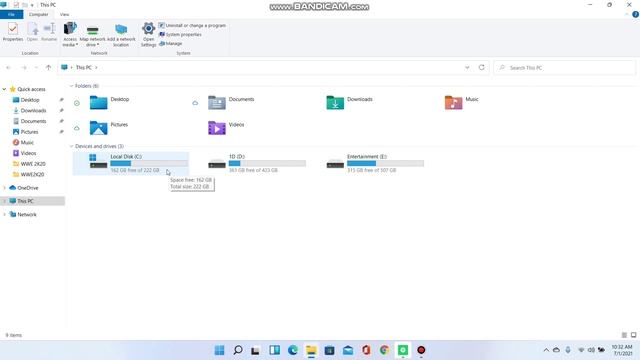Open System properties
The width and height of the screenshot is (640, 360).
coord(180,34)
